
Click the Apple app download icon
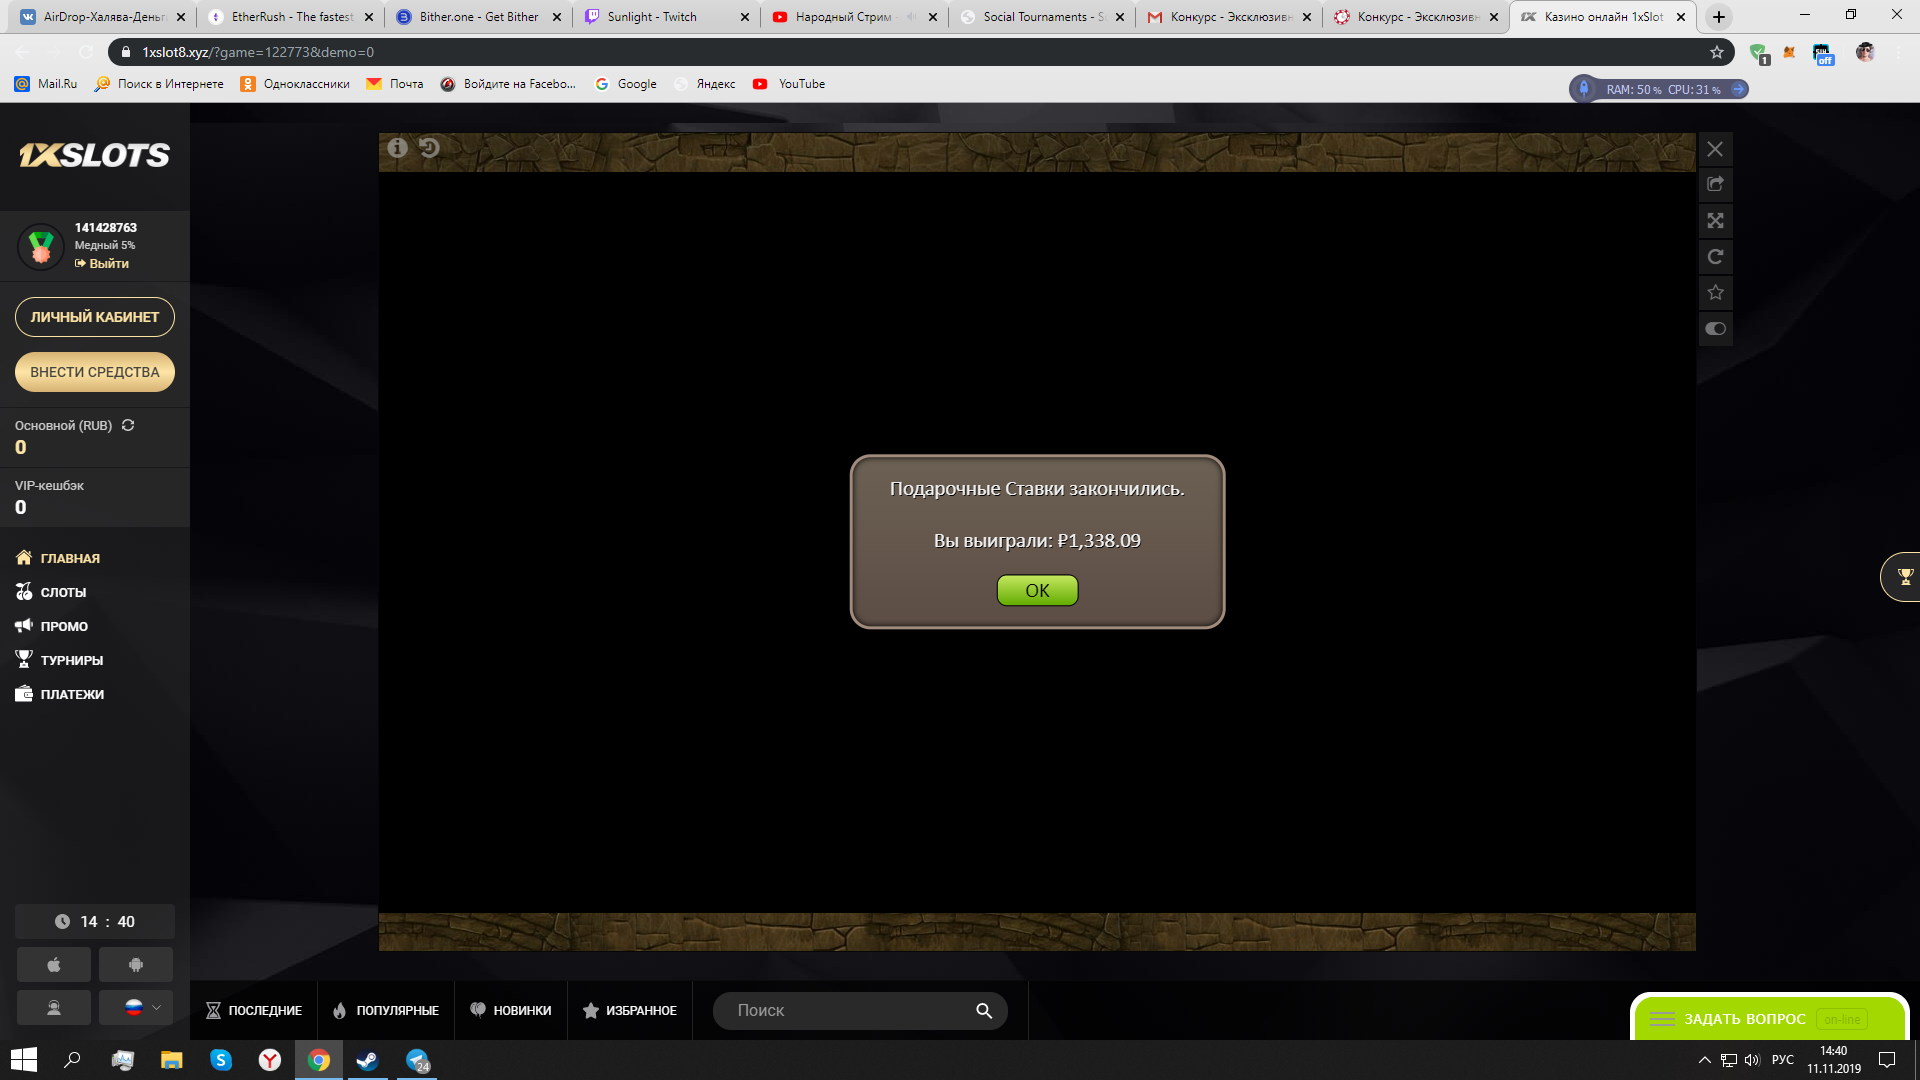(54, 965)
